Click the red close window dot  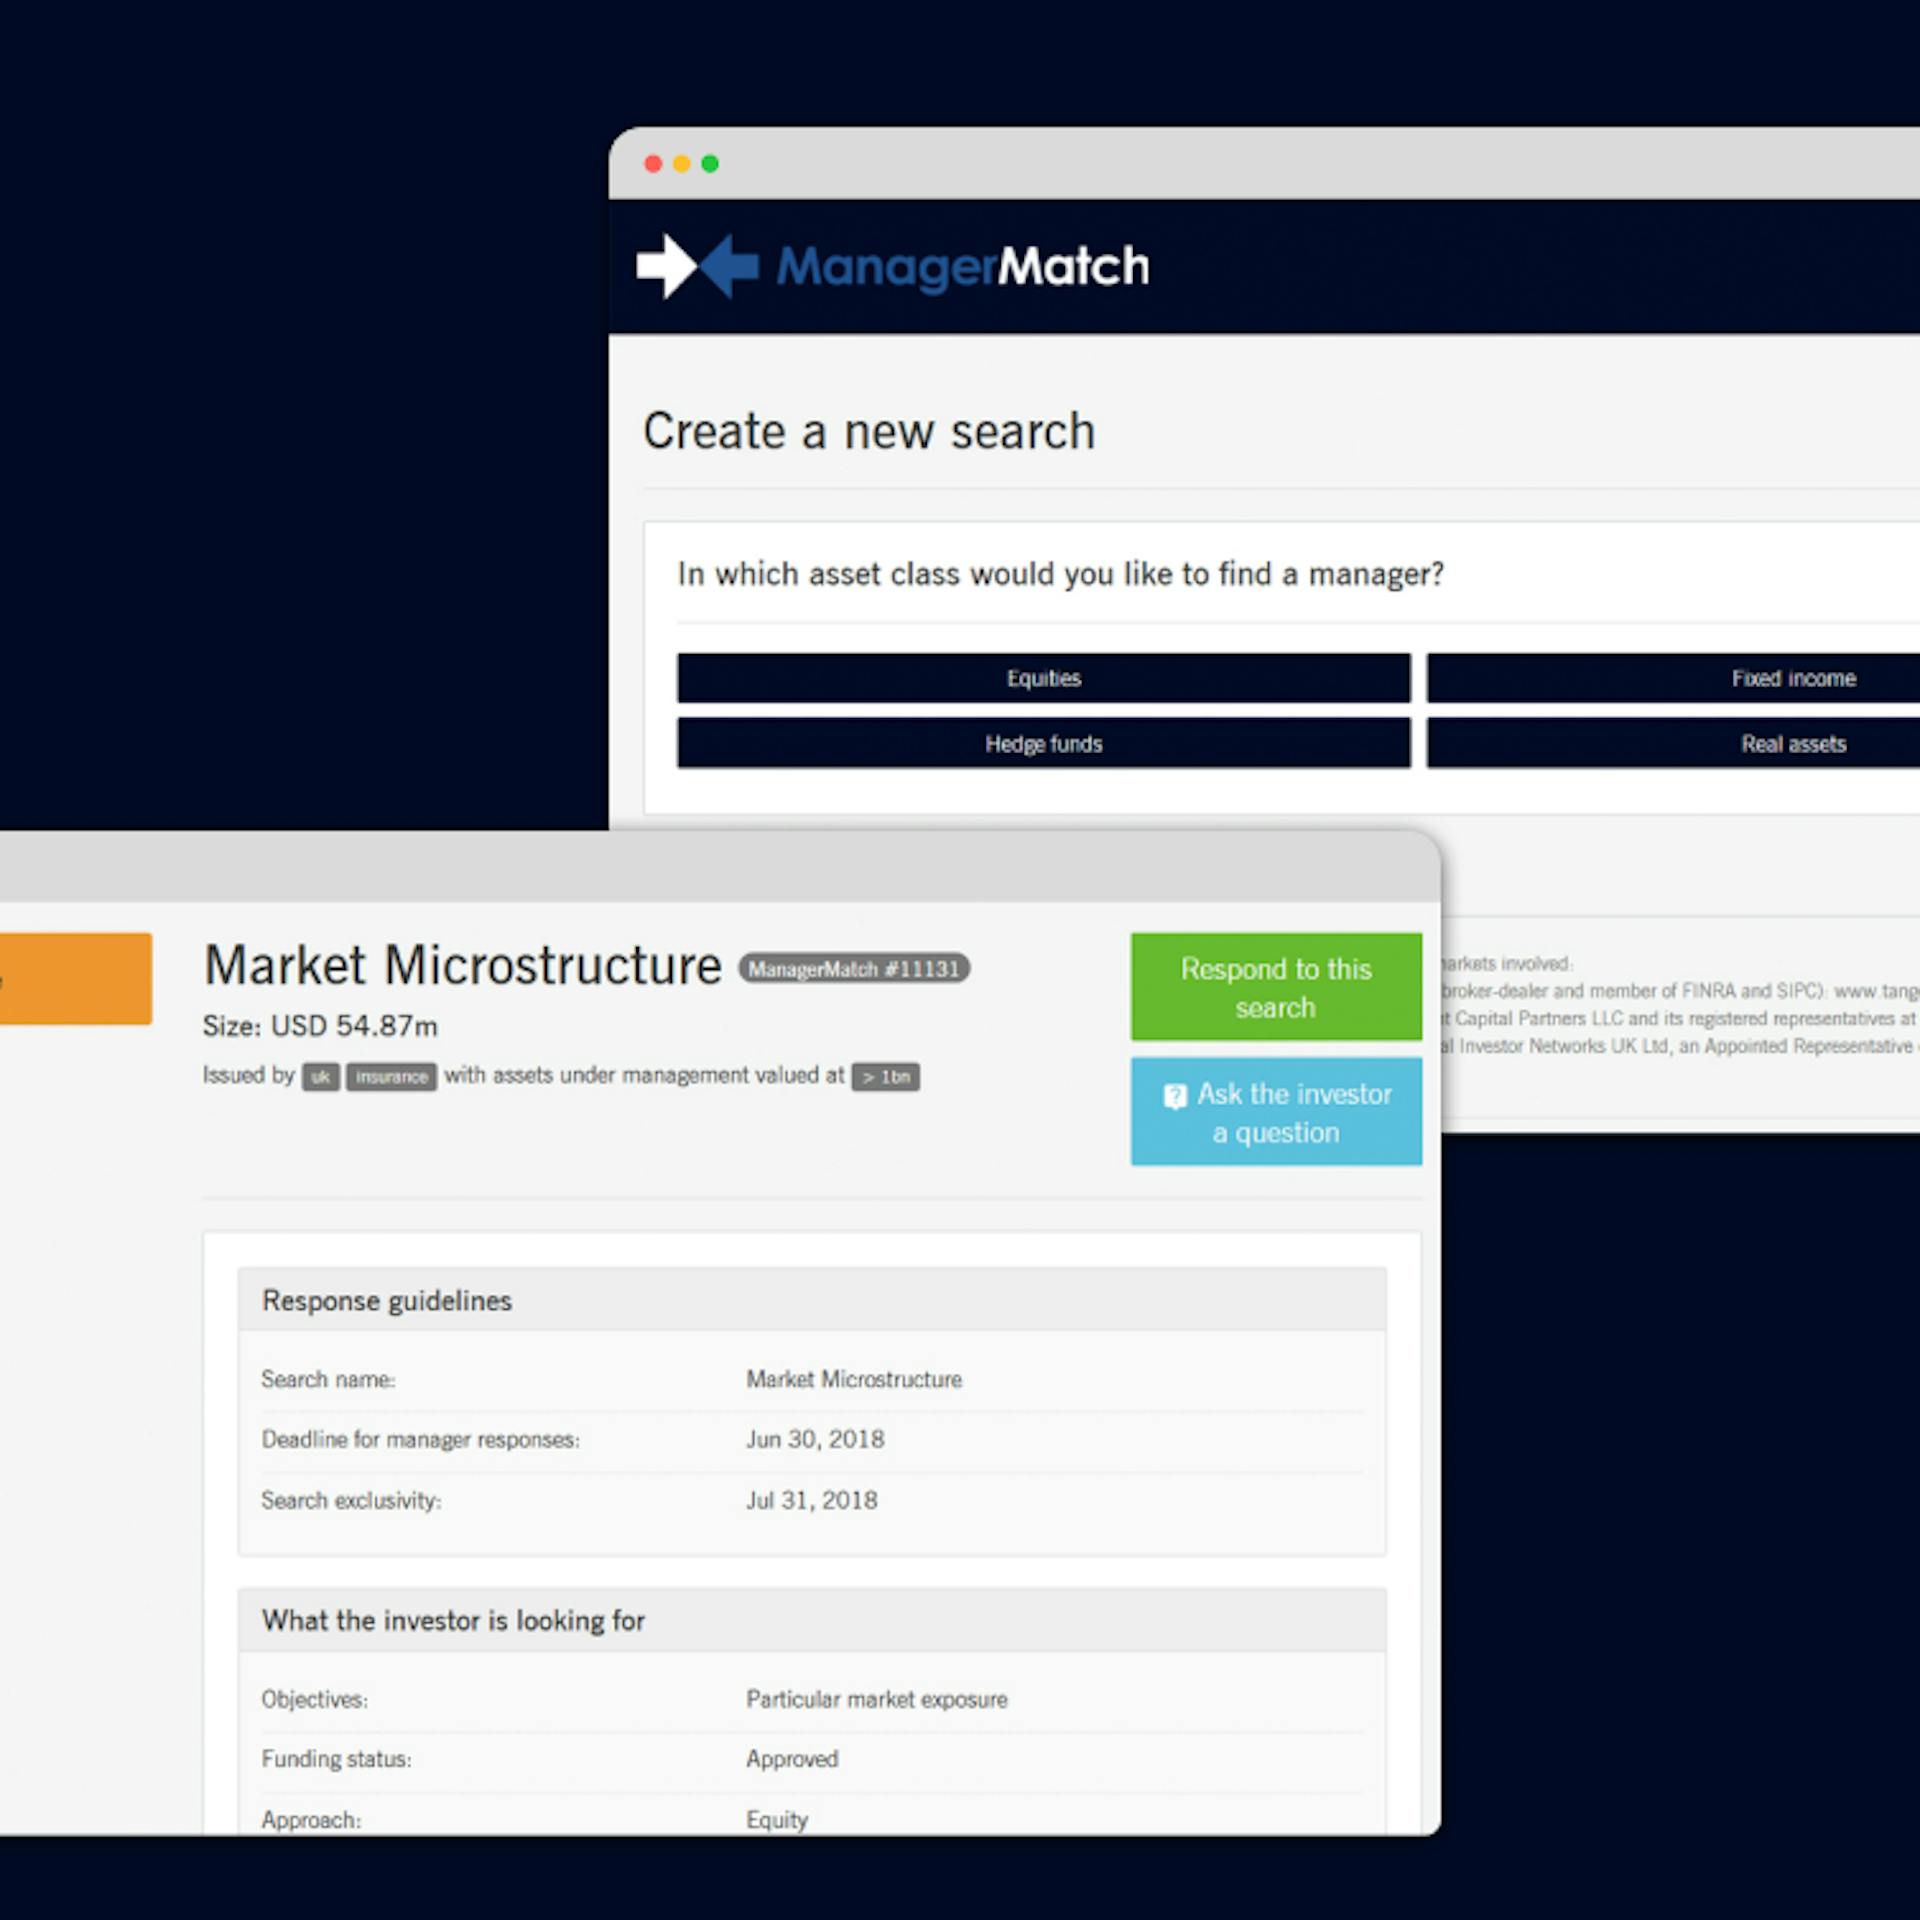coord(653,164)
